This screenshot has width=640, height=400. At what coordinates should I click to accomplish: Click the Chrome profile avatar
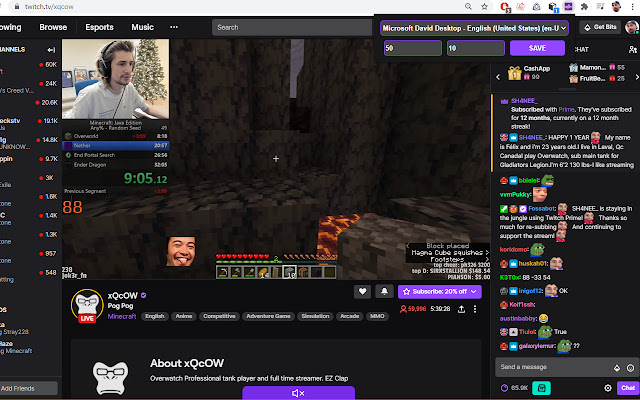616,7
